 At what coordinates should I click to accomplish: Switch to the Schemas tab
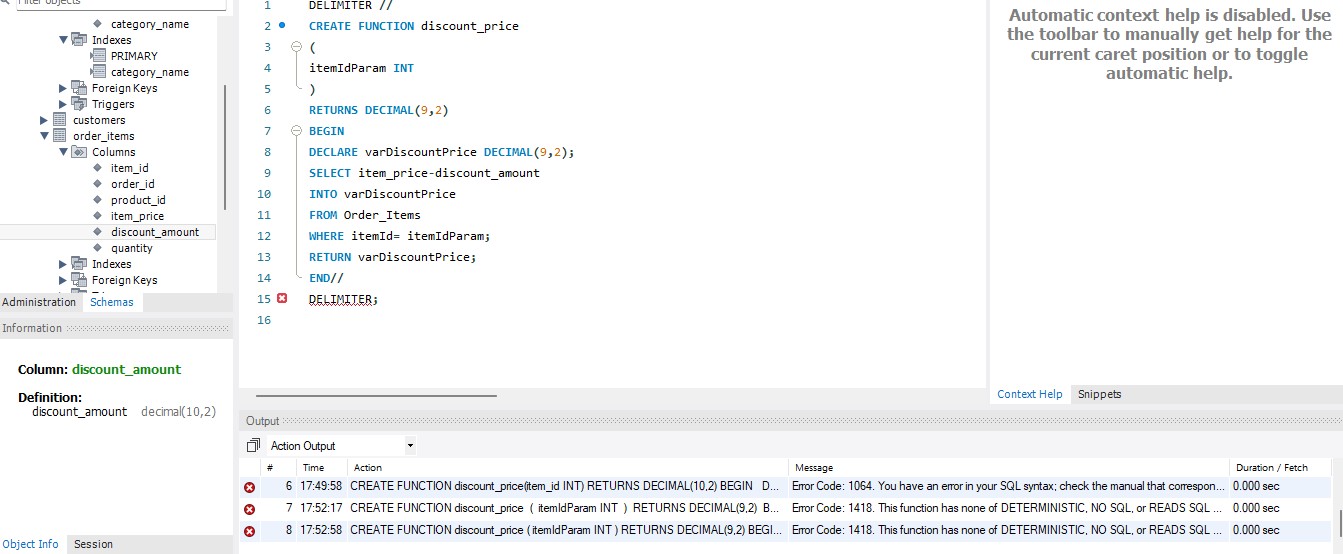(x=112, y=302)
